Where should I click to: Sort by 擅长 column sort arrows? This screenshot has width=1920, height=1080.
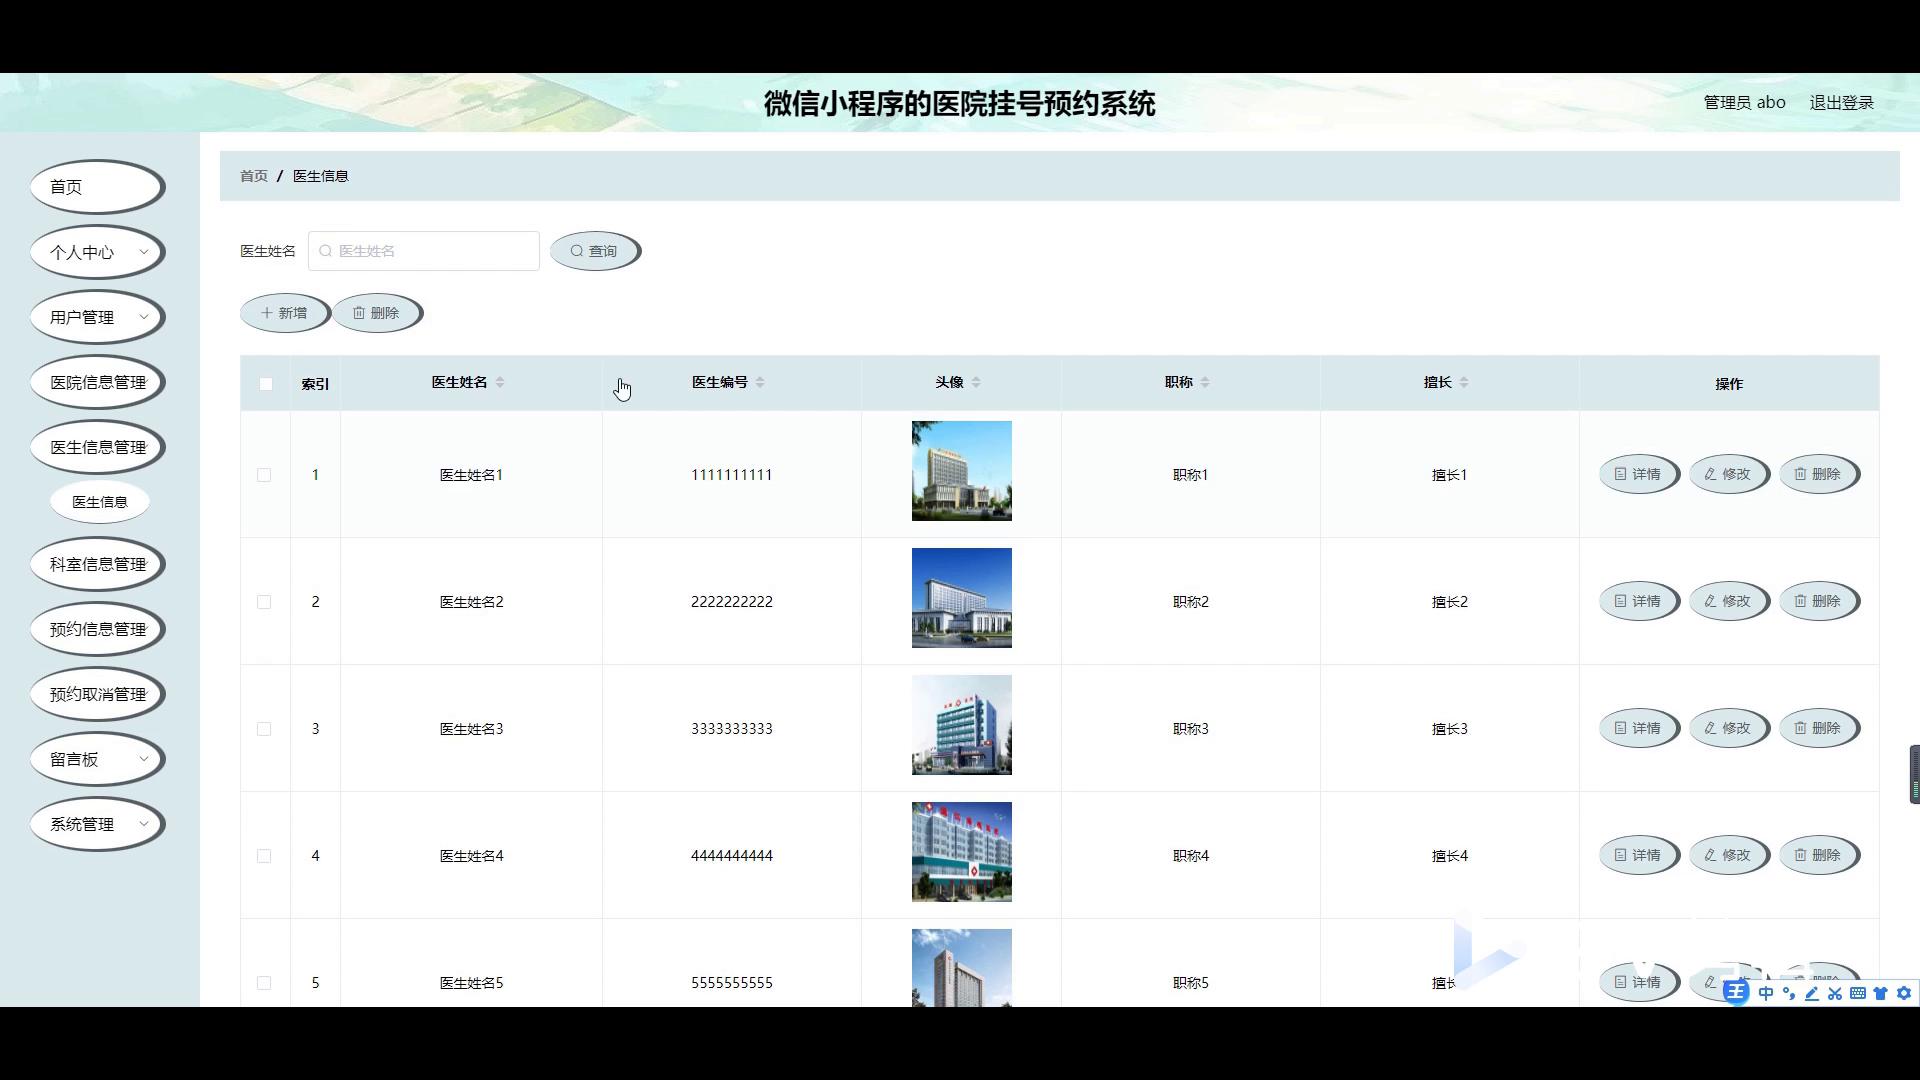[1464, 382]
